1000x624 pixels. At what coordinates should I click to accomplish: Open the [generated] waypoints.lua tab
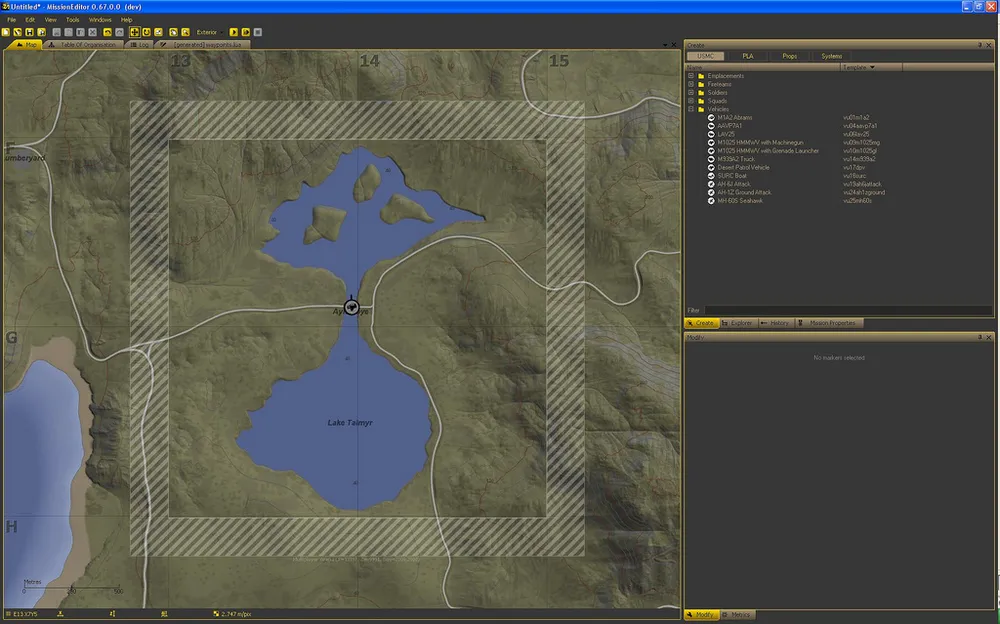203,45
